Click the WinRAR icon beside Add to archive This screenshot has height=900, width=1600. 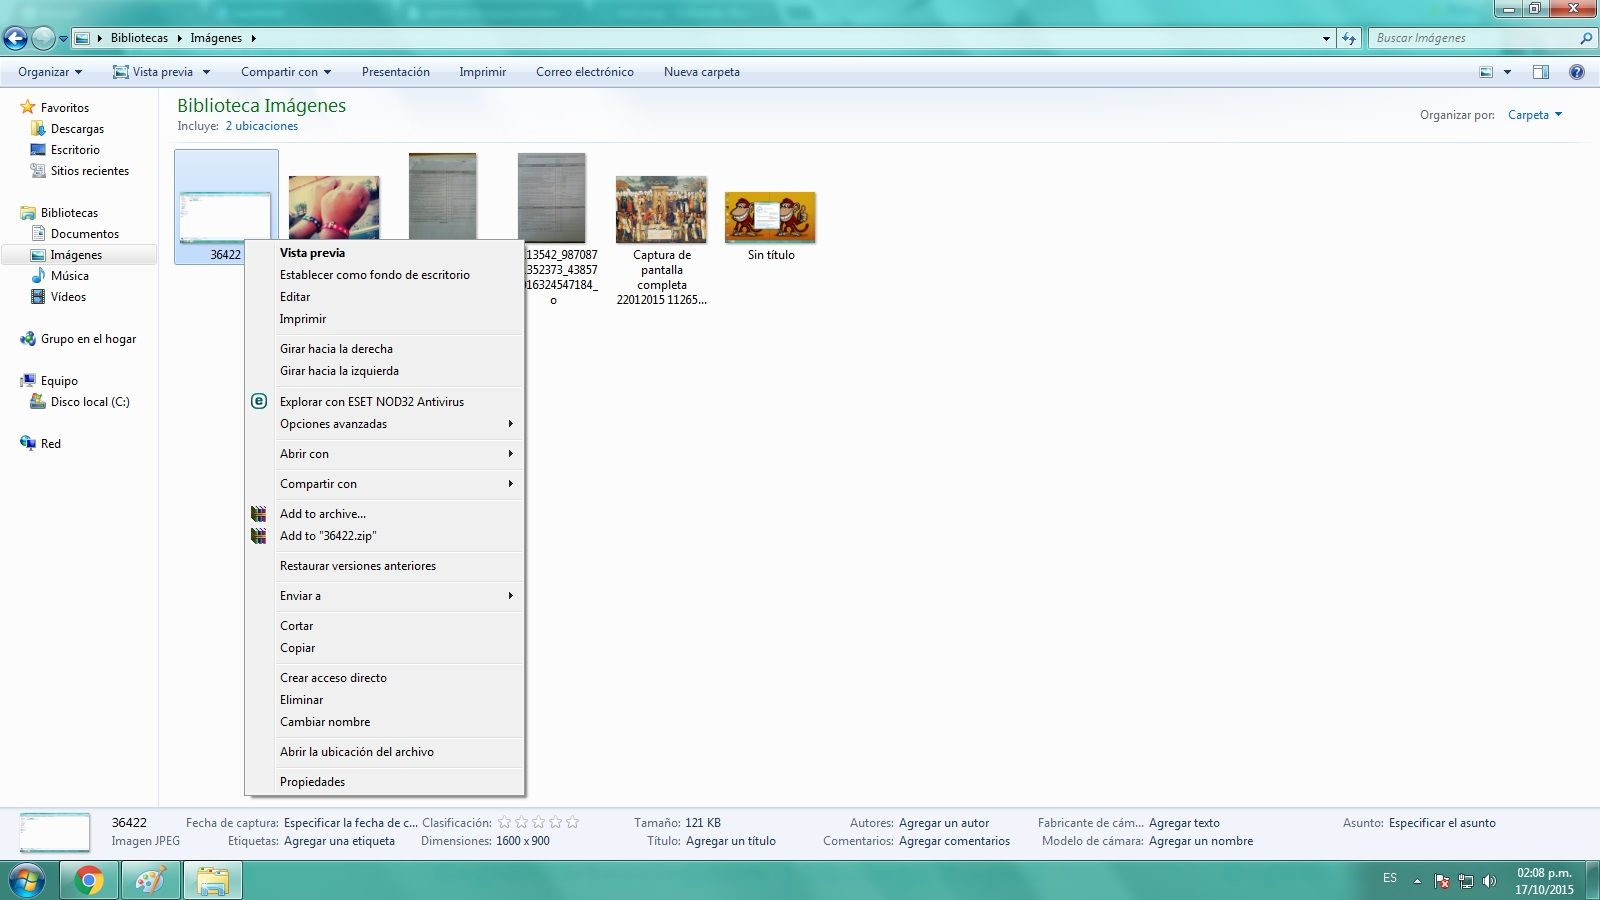pos(258,513)
